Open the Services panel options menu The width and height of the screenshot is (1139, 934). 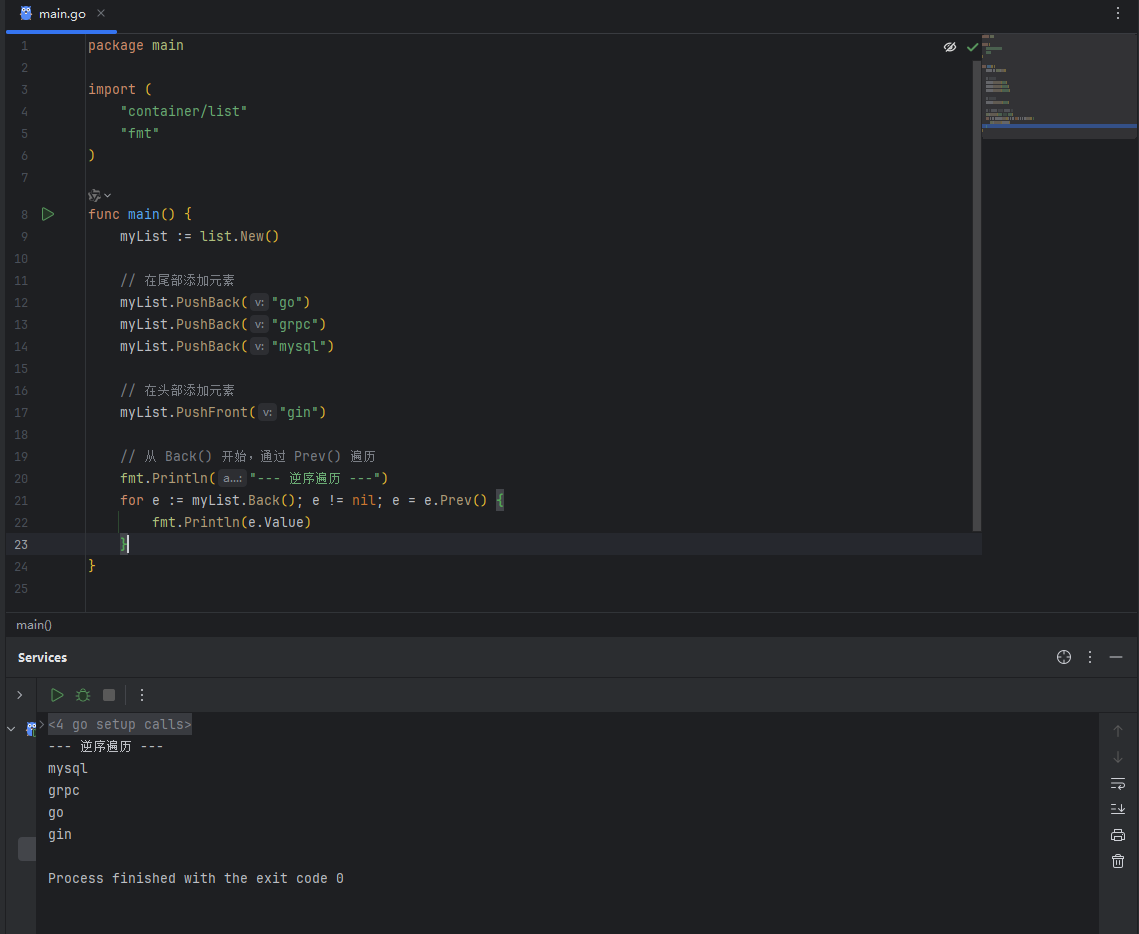tap(1090, 657)
